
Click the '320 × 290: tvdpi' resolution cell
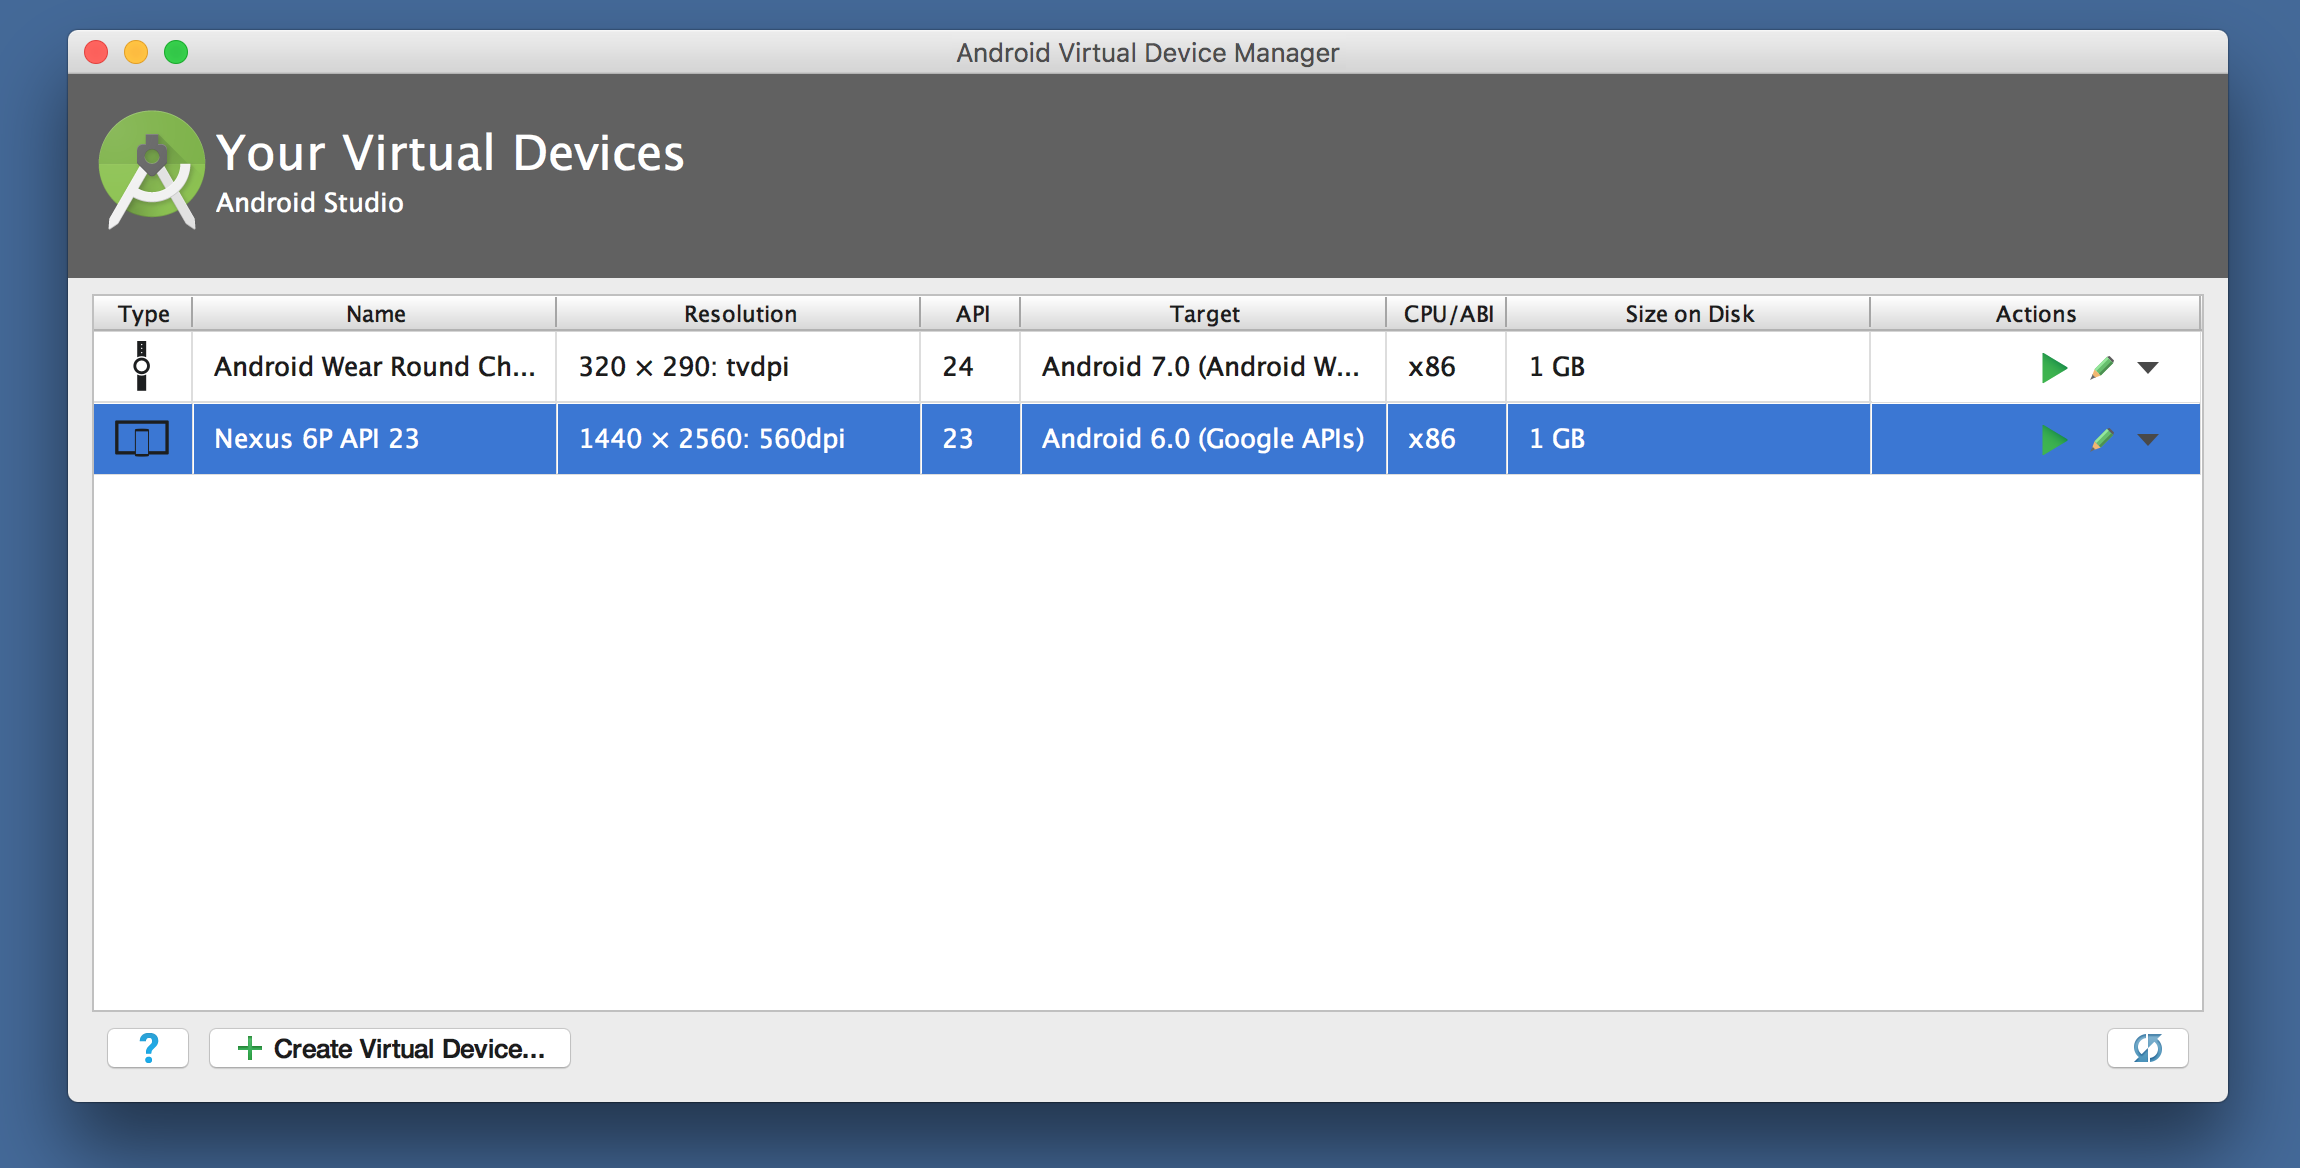point(739,367)
